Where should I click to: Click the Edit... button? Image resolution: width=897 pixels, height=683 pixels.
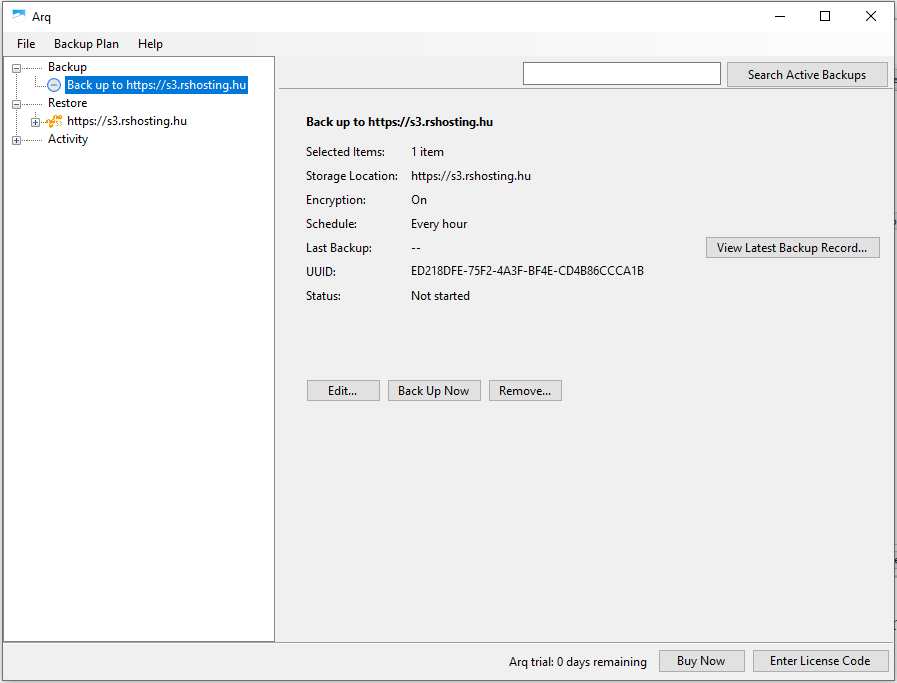click(x=343, y=391)
